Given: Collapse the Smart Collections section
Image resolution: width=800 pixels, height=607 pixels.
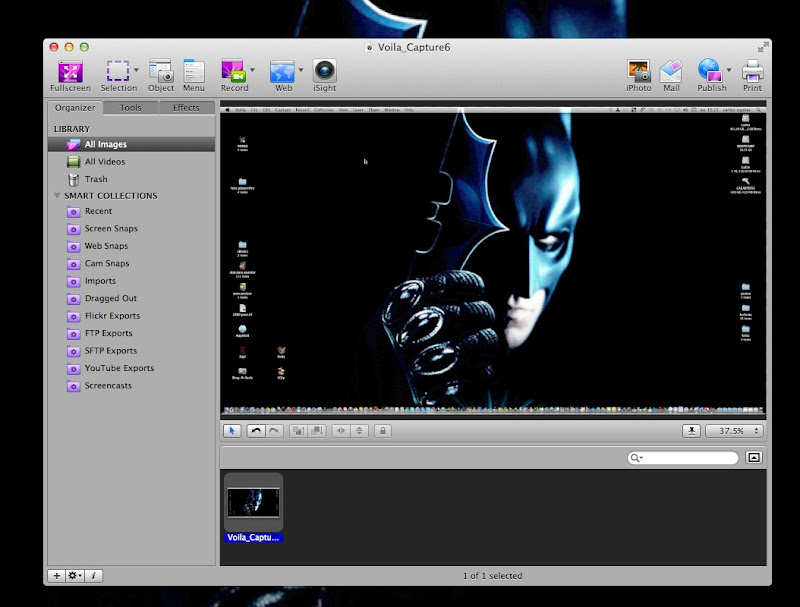Looking at the screenshot, I should (x=57, y=196).
